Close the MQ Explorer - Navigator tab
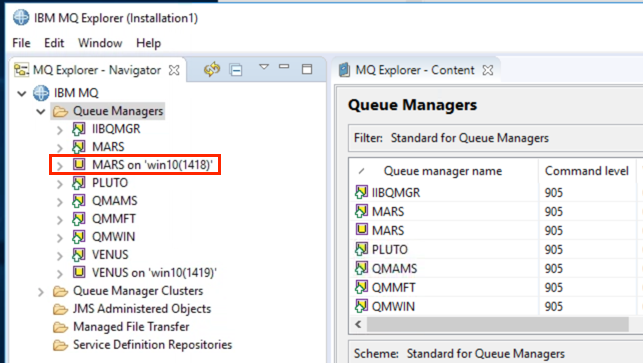Viewport: 643px width, 363px height. [x=174, y=70]
